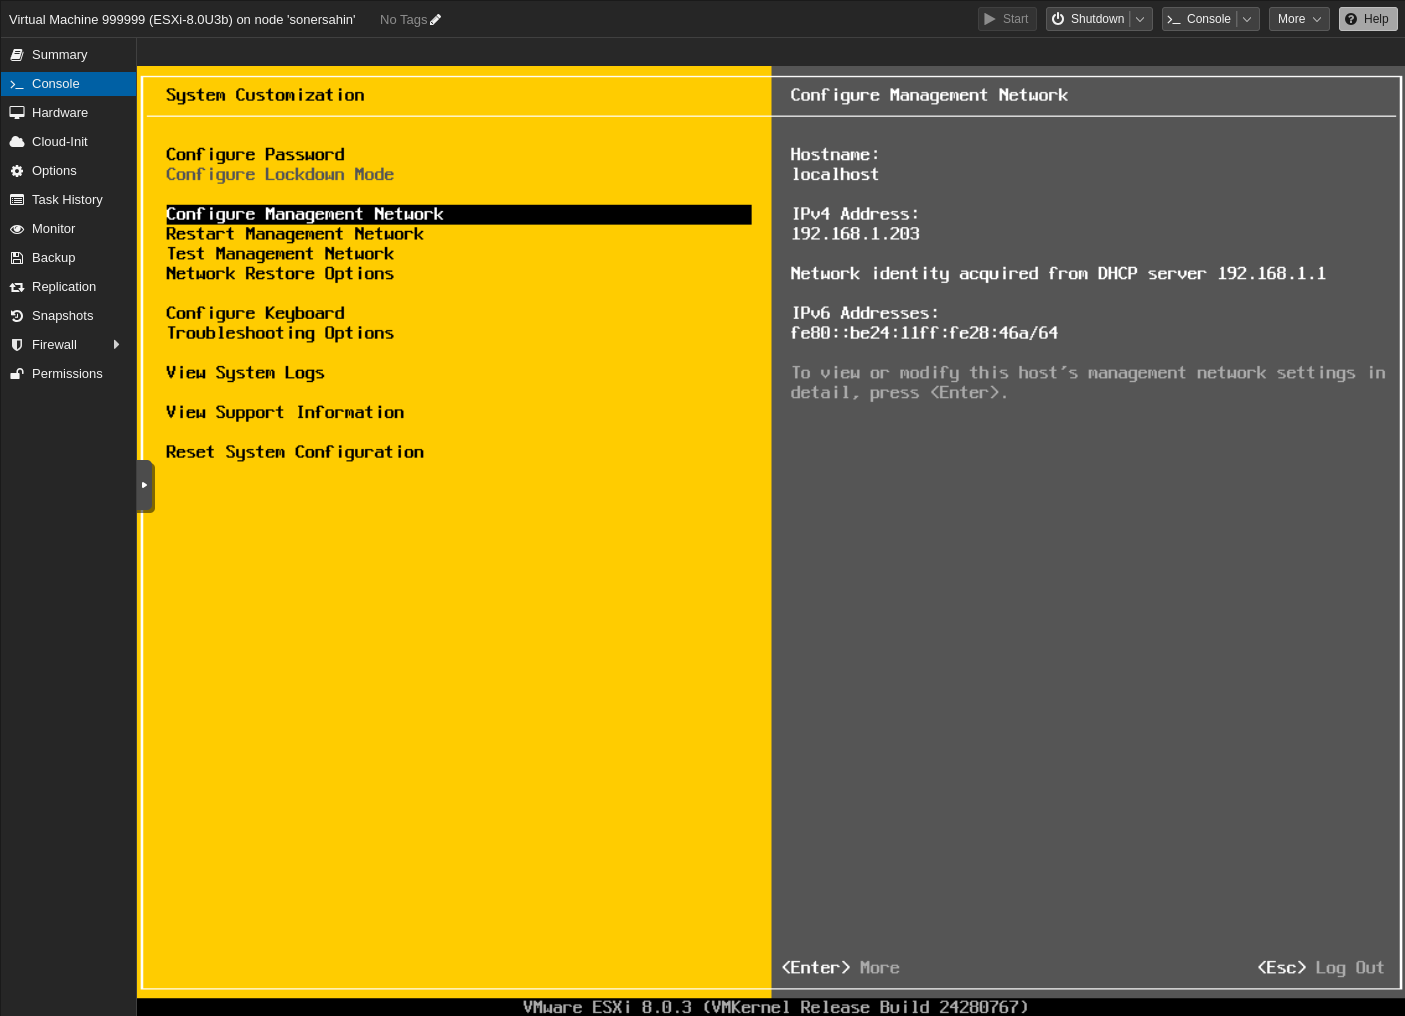Open the Cloud-Init settings

pos(59,141)
